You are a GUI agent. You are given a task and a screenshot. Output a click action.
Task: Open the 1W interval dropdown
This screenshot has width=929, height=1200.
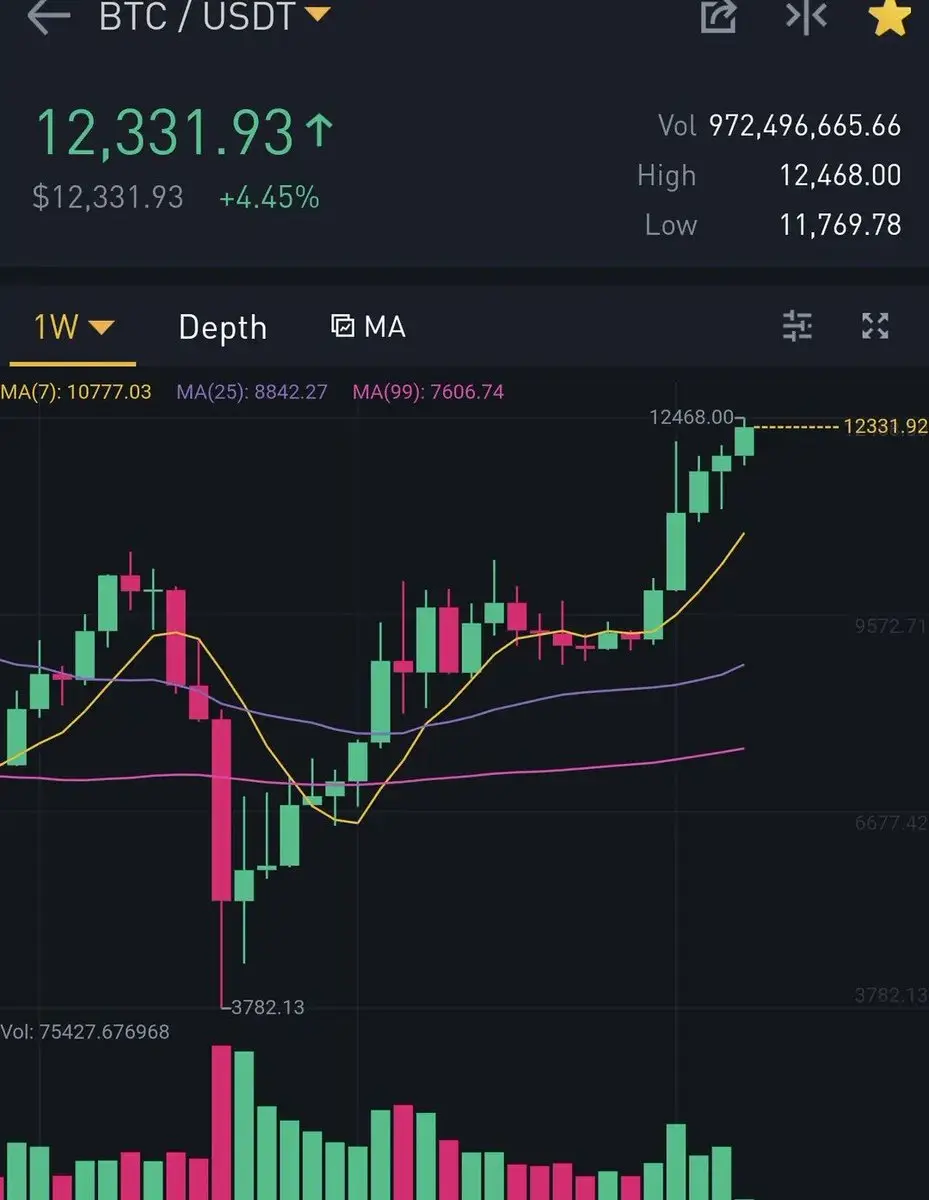[x=74, y=327]
